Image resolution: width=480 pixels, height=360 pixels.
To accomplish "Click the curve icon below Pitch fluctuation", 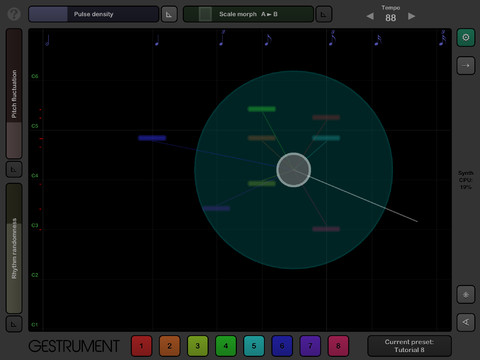I will [x=14, y=170].
